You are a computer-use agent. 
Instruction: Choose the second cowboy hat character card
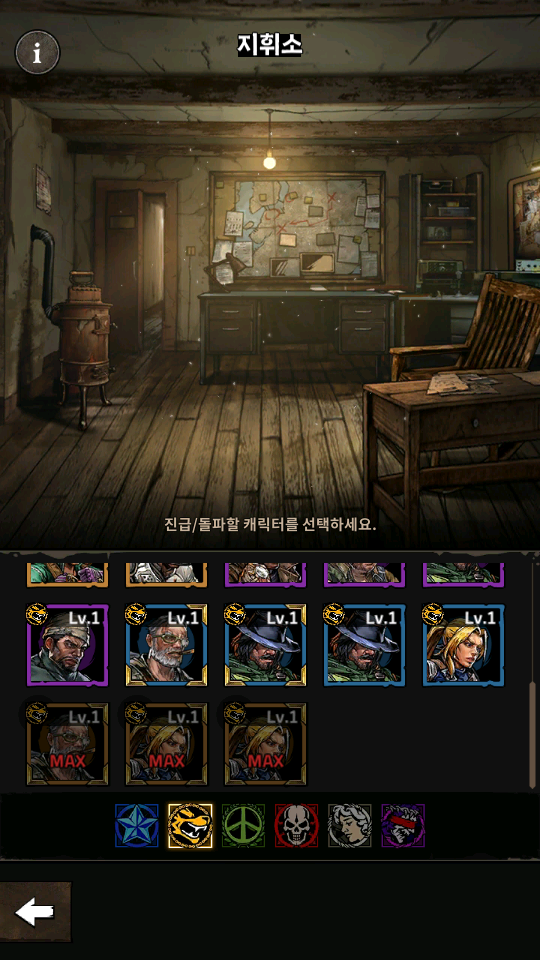365,645
